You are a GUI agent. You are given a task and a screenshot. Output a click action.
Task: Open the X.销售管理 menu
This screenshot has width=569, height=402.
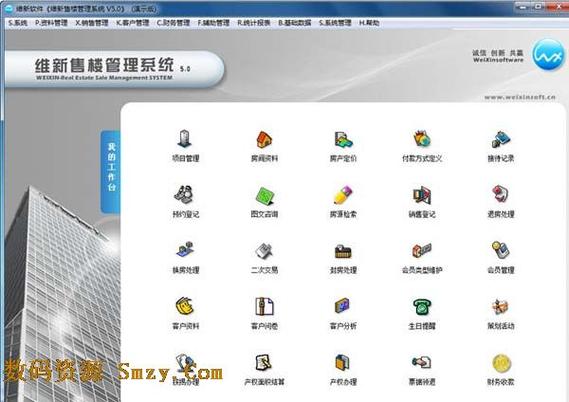92,23
